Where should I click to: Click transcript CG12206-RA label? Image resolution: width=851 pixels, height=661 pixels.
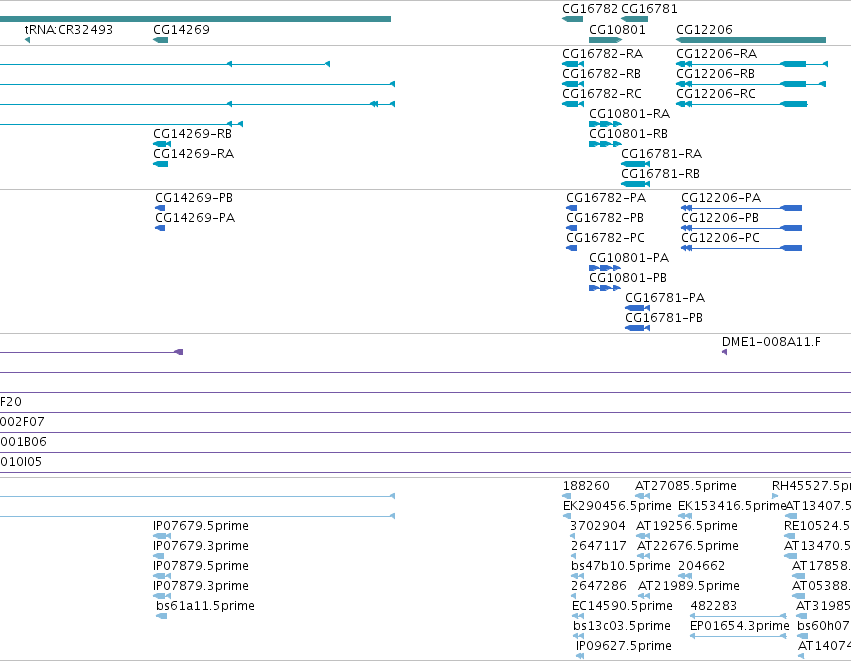716,54
